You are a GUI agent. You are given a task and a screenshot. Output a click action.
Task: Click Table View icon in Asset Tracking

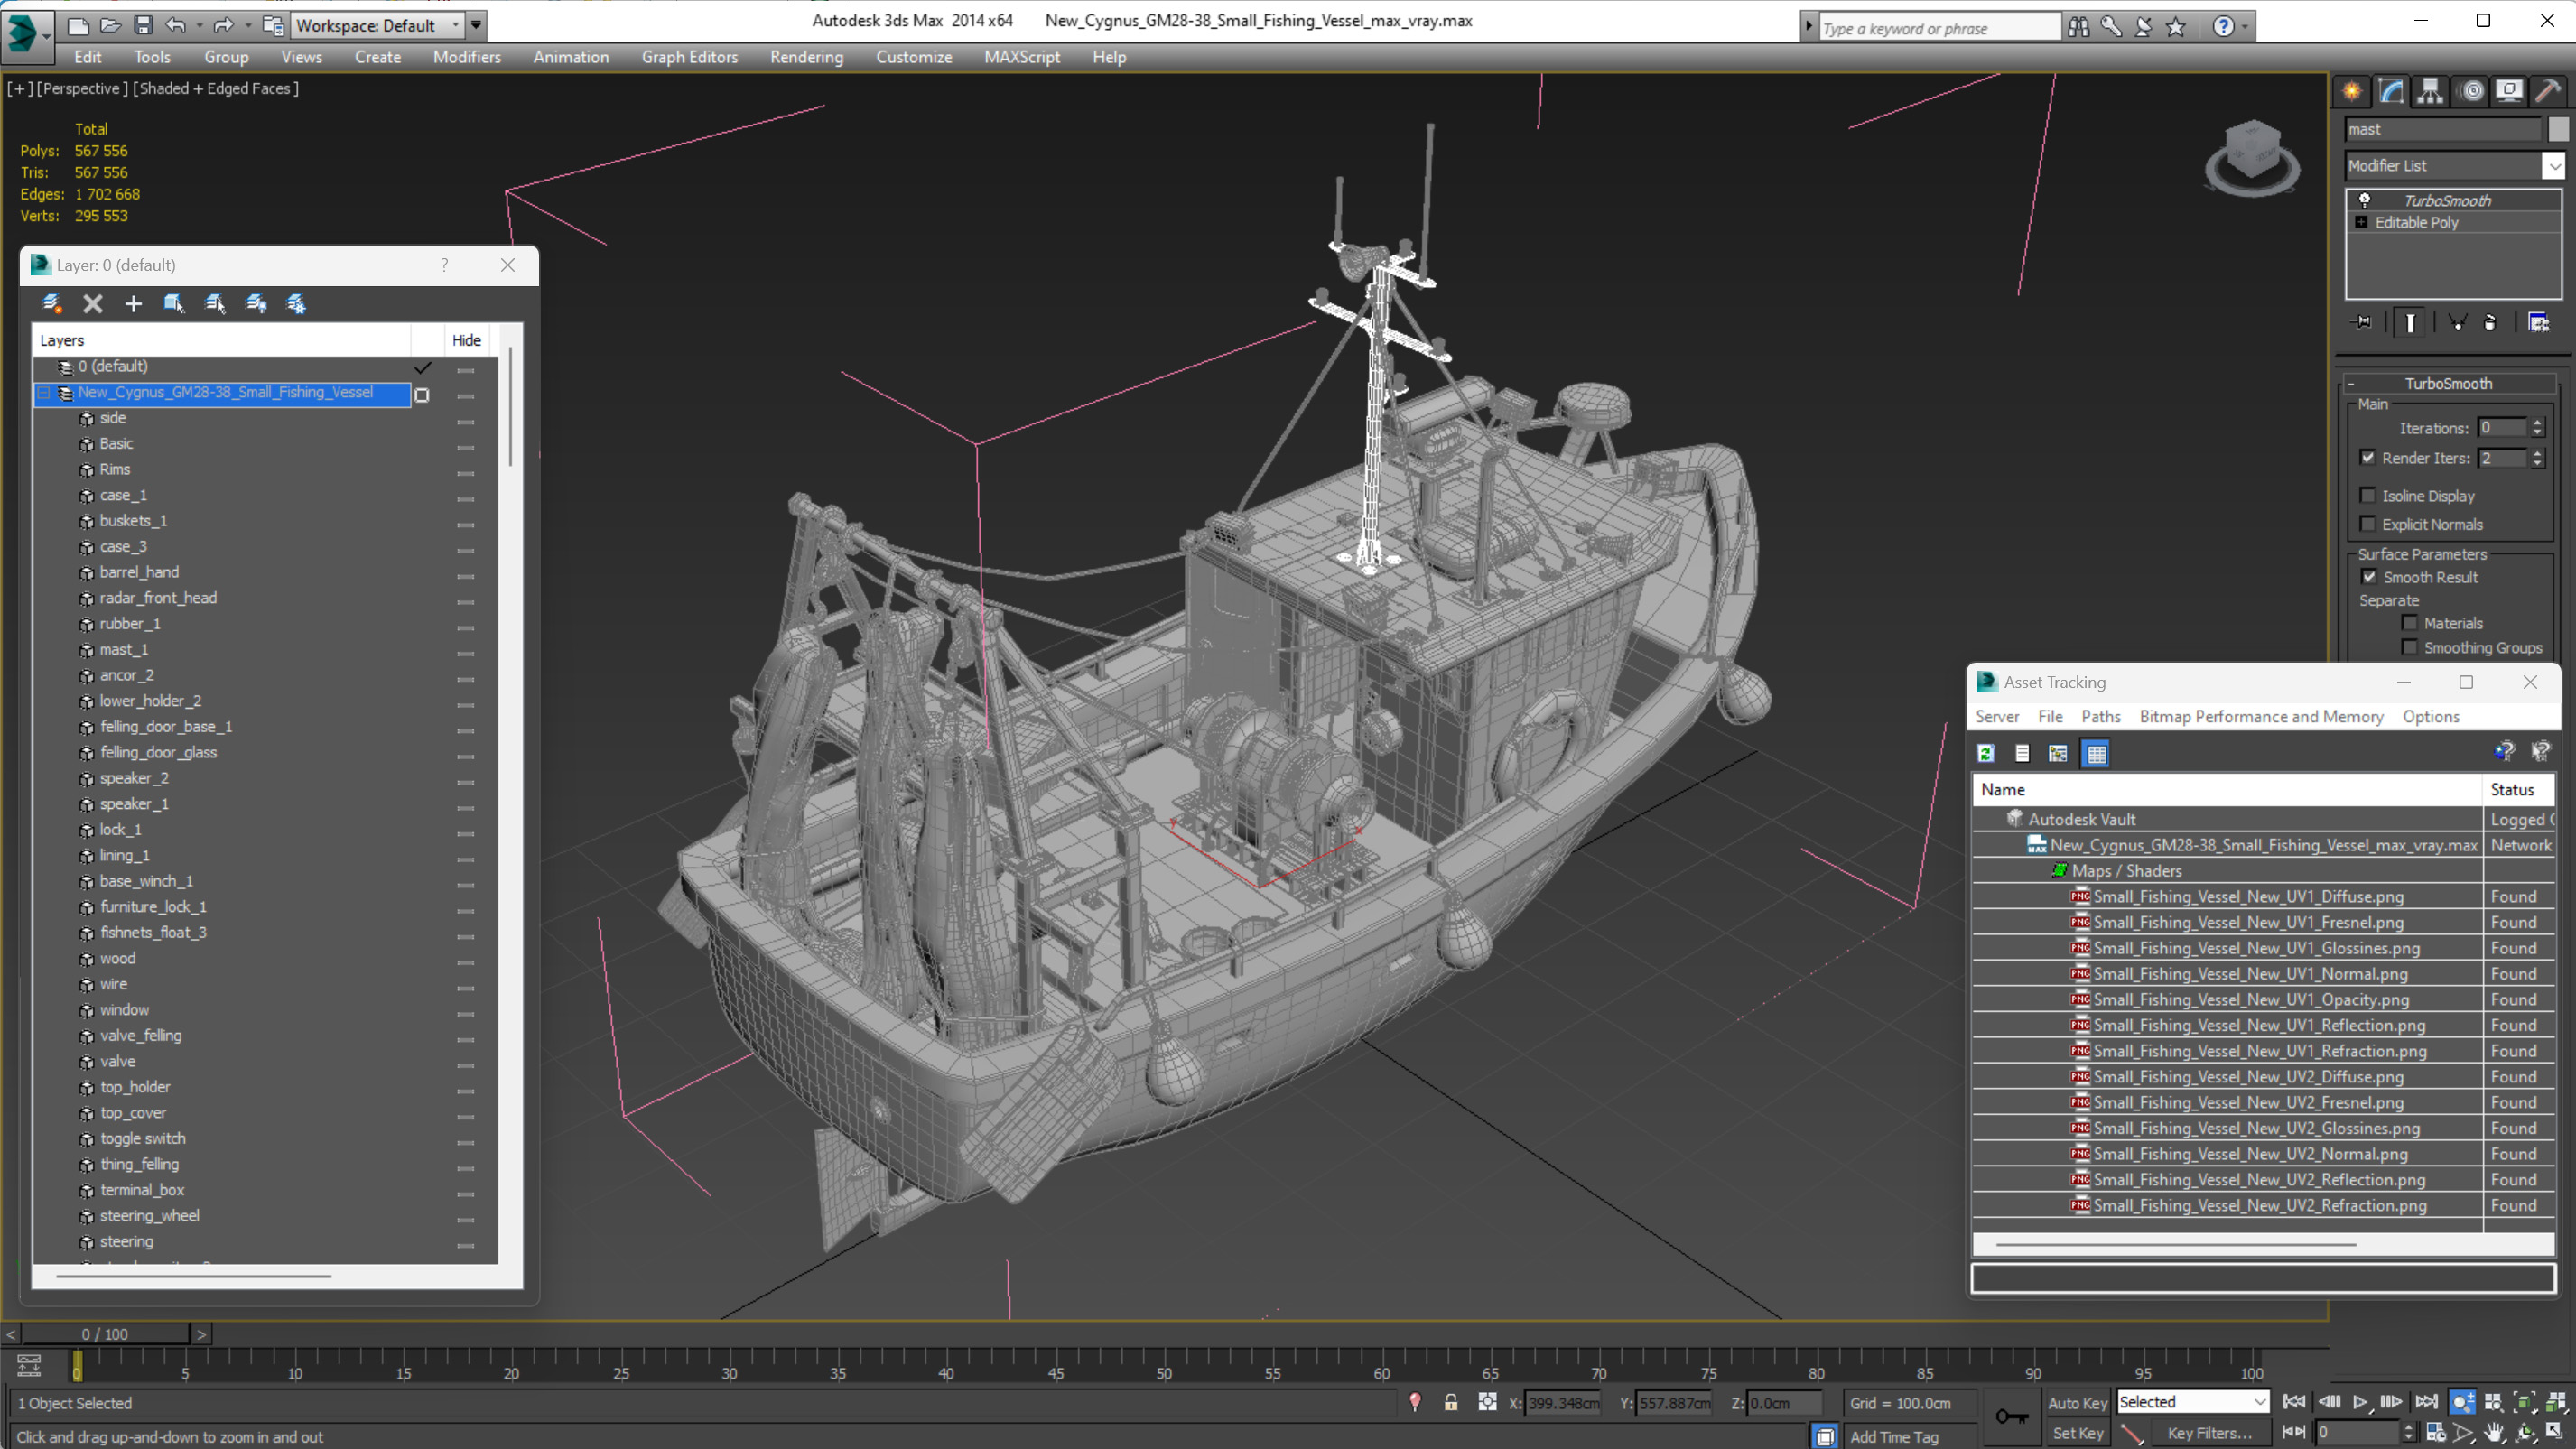point(2096,753)
